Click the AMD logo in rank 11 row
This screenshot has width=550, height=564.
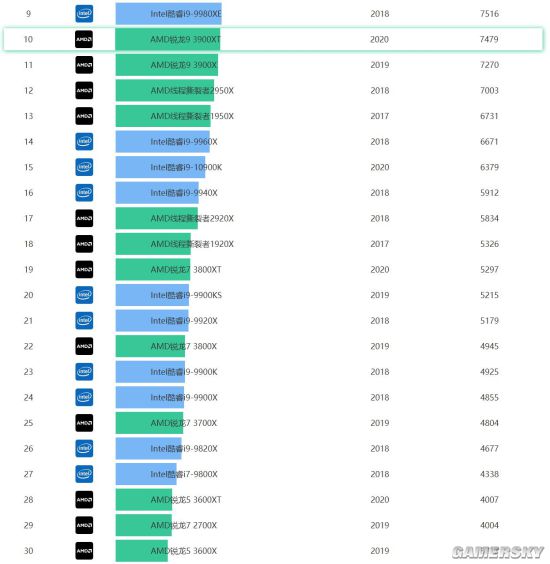click(x=84, y=65)
